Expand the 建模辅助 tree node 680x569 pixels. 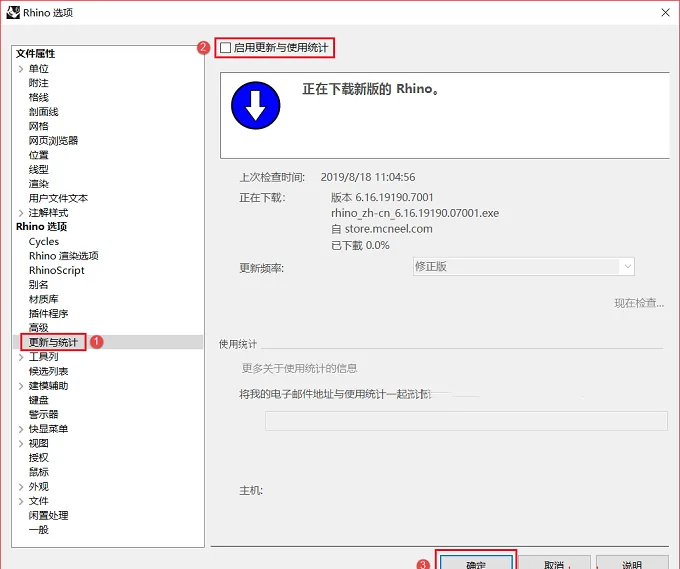(21, 386)
